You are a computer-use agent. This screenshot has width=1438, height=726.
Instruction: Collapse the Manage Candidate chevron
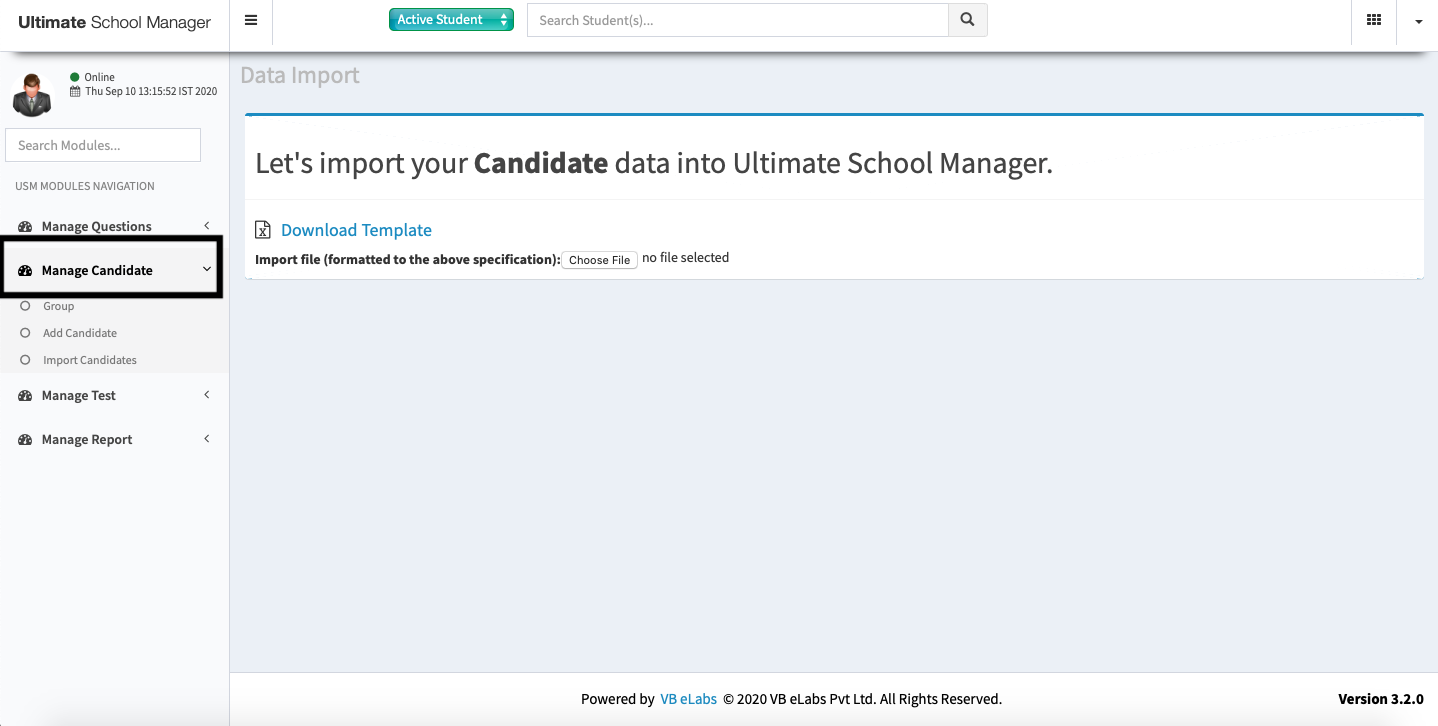(x=207, y=269)
